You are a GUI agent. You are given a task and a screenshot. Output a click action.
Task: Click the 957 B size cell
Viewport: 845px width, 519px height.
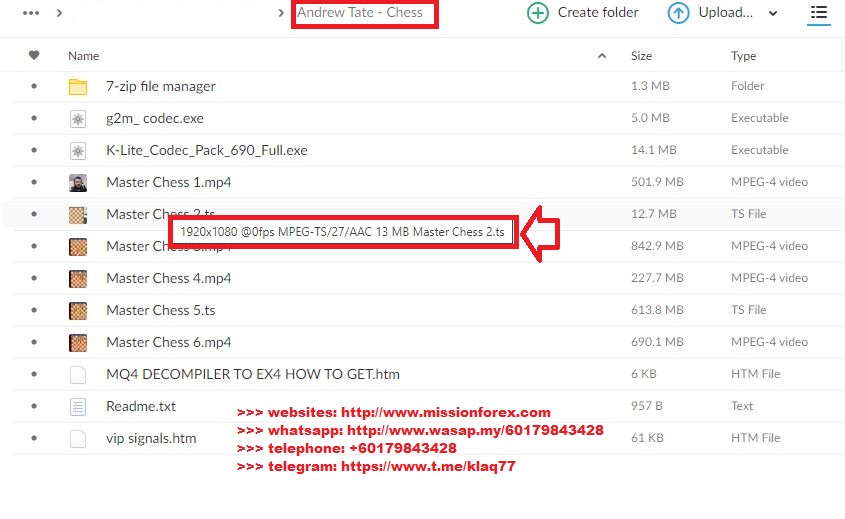pos(647,406)
